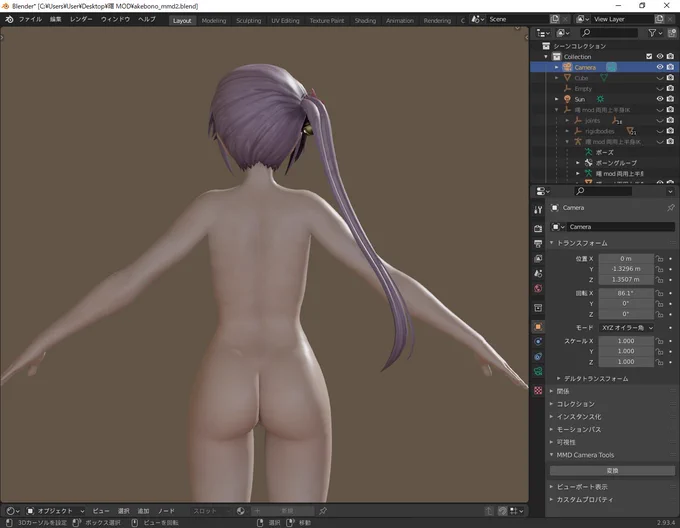Open the Object Constraints properties tab

pyautogui.click(x=538, y=356)
